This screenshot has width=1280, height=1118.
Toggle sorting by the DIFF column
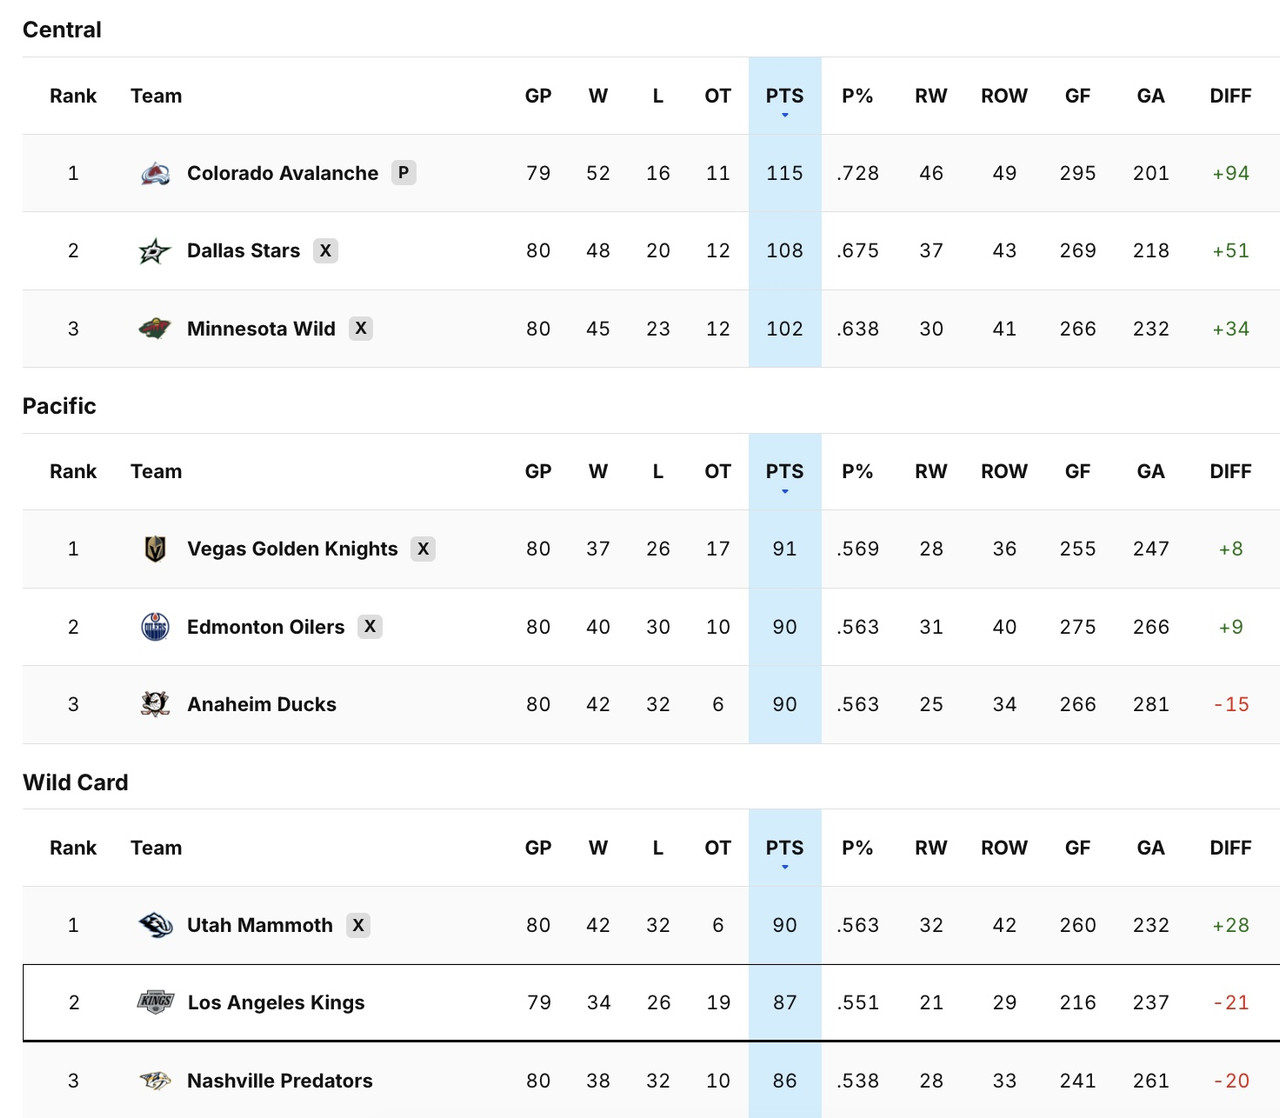[x=1230, y=96]
